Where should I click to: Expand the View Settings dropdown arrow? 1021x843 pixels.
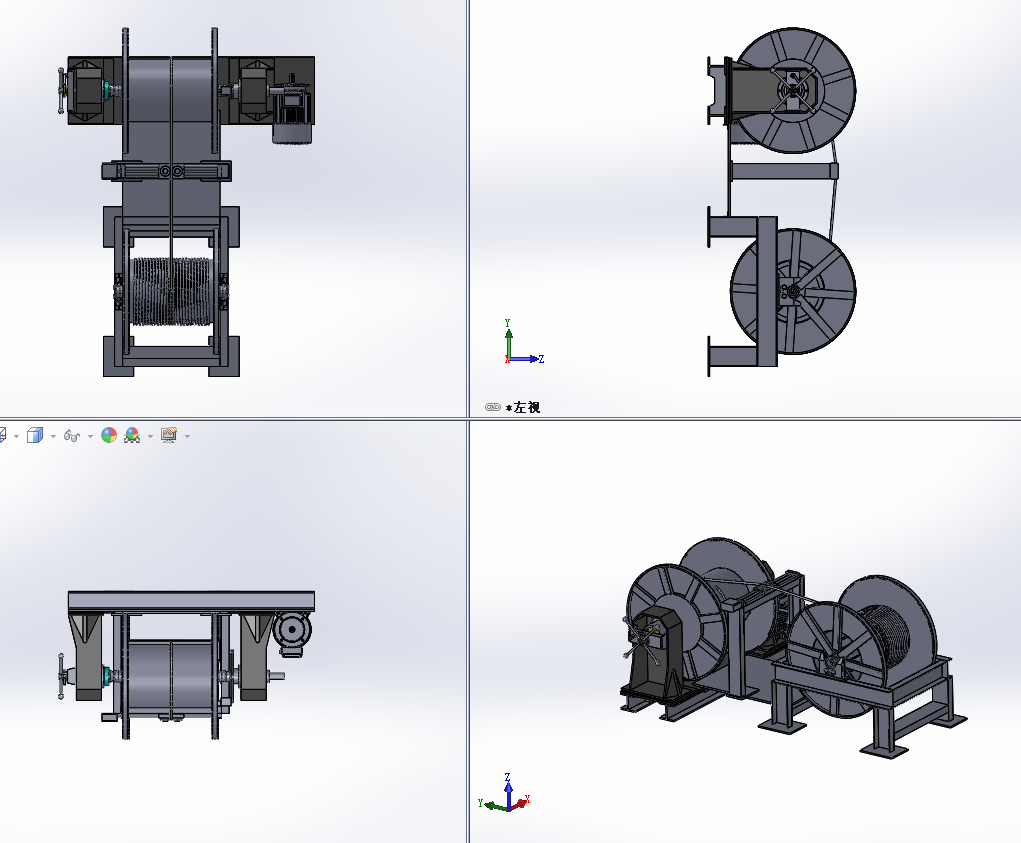(x=188, y=436)
